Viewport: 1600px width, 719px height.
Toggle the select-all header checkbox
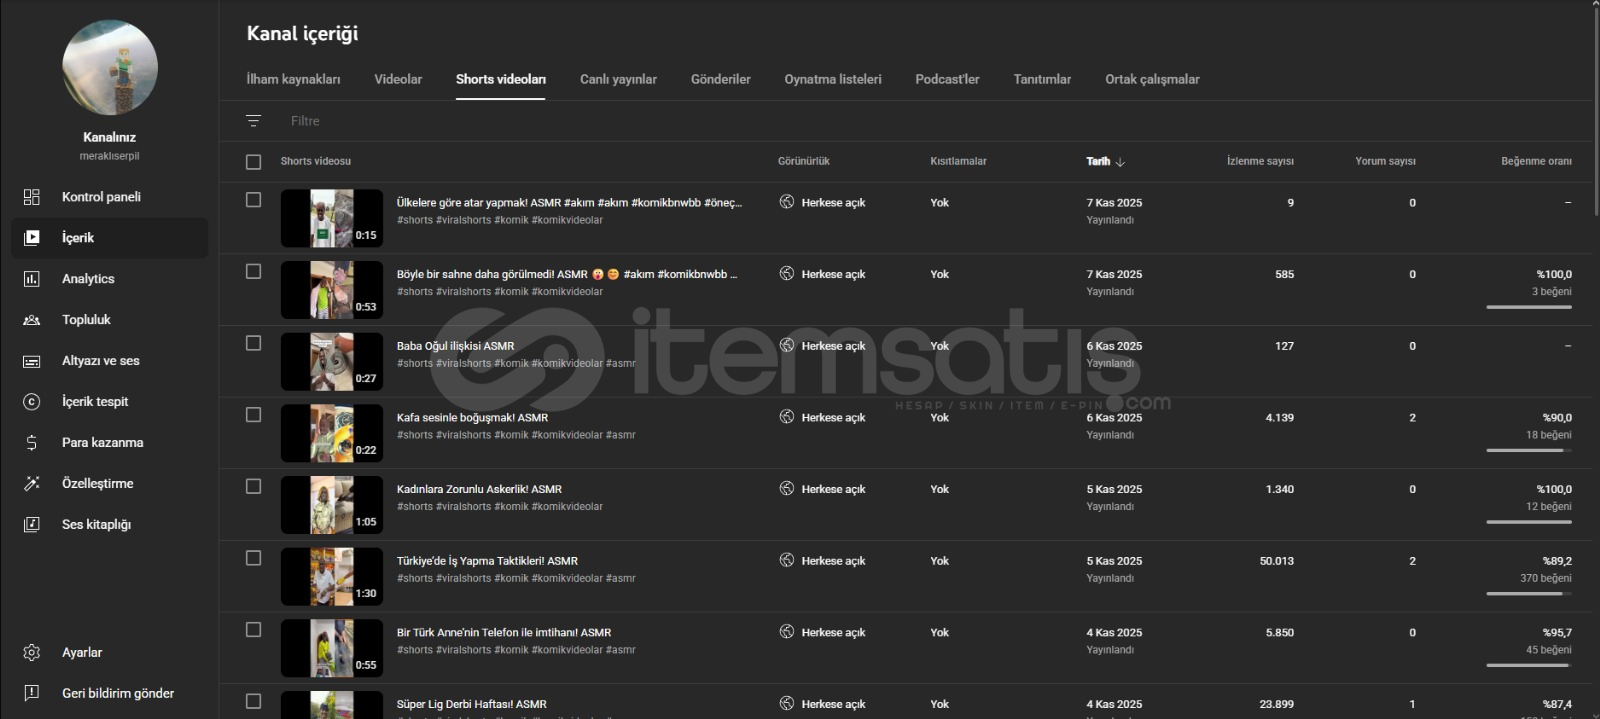pyautogui.click(x=254, y=162)
